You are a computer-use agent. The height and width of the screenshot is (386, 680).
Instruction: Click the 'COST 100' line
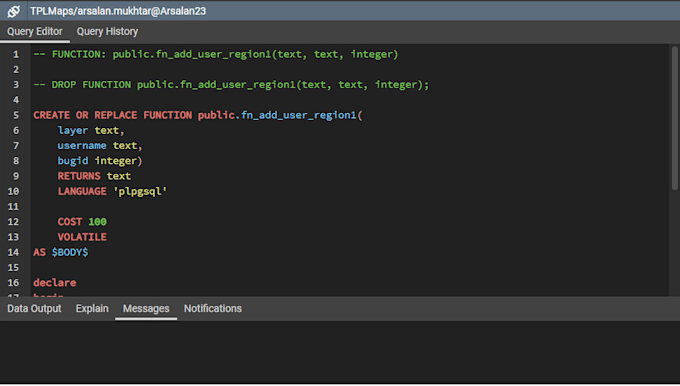click(x=82, y=222)
